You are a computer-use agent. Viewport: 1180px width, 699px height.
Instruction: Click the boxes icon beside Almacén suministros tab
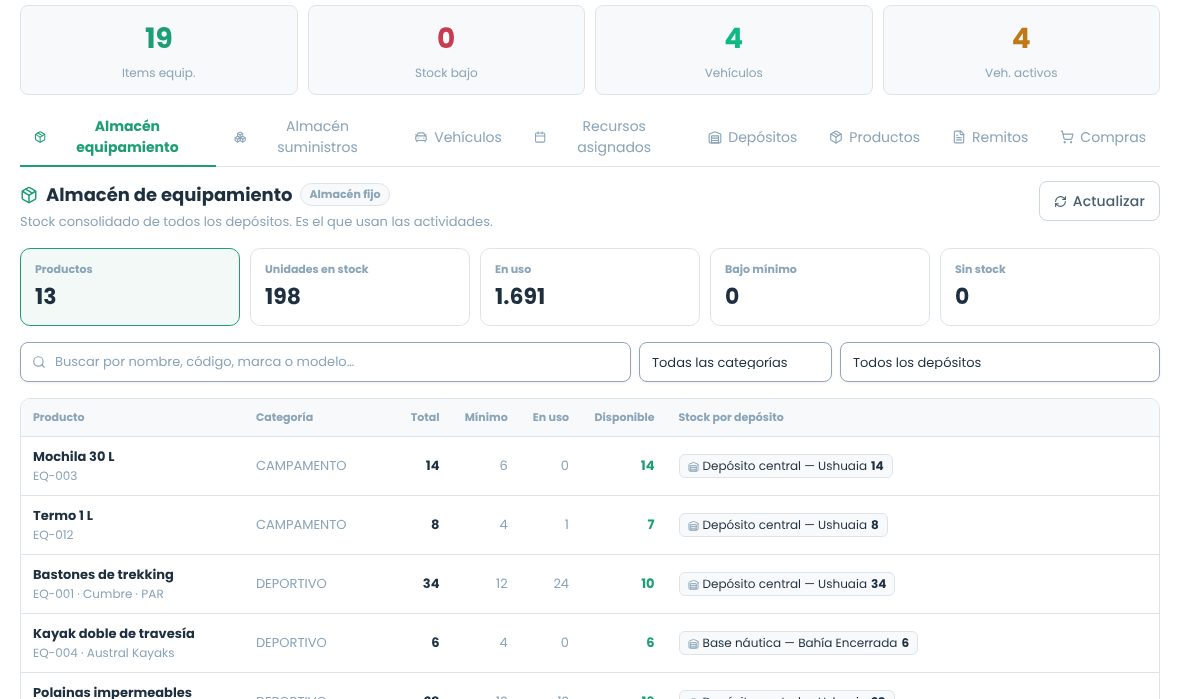click(x=240, y=137)
